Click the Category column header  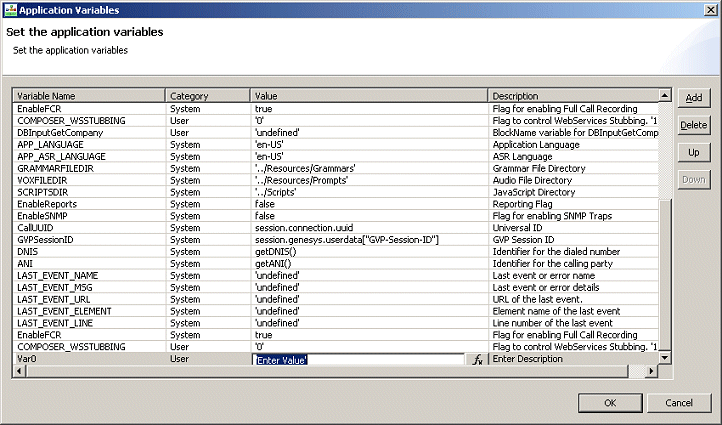point(207,96)
